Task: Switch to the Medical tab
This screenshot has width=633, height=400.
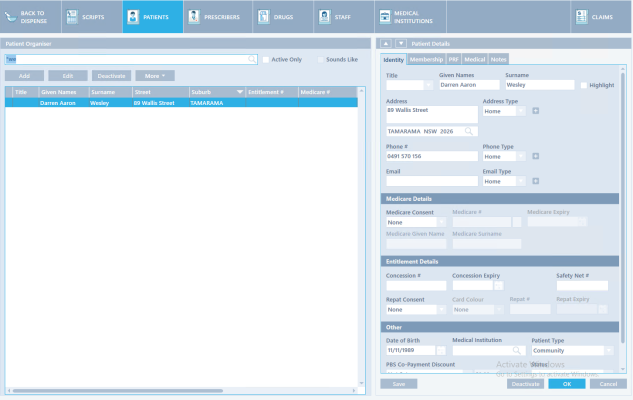Action: (x=475, y=59)
